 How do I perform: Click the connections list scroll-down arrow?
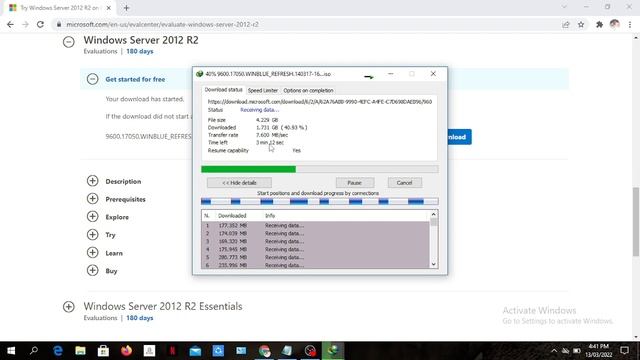pos(433,264)
